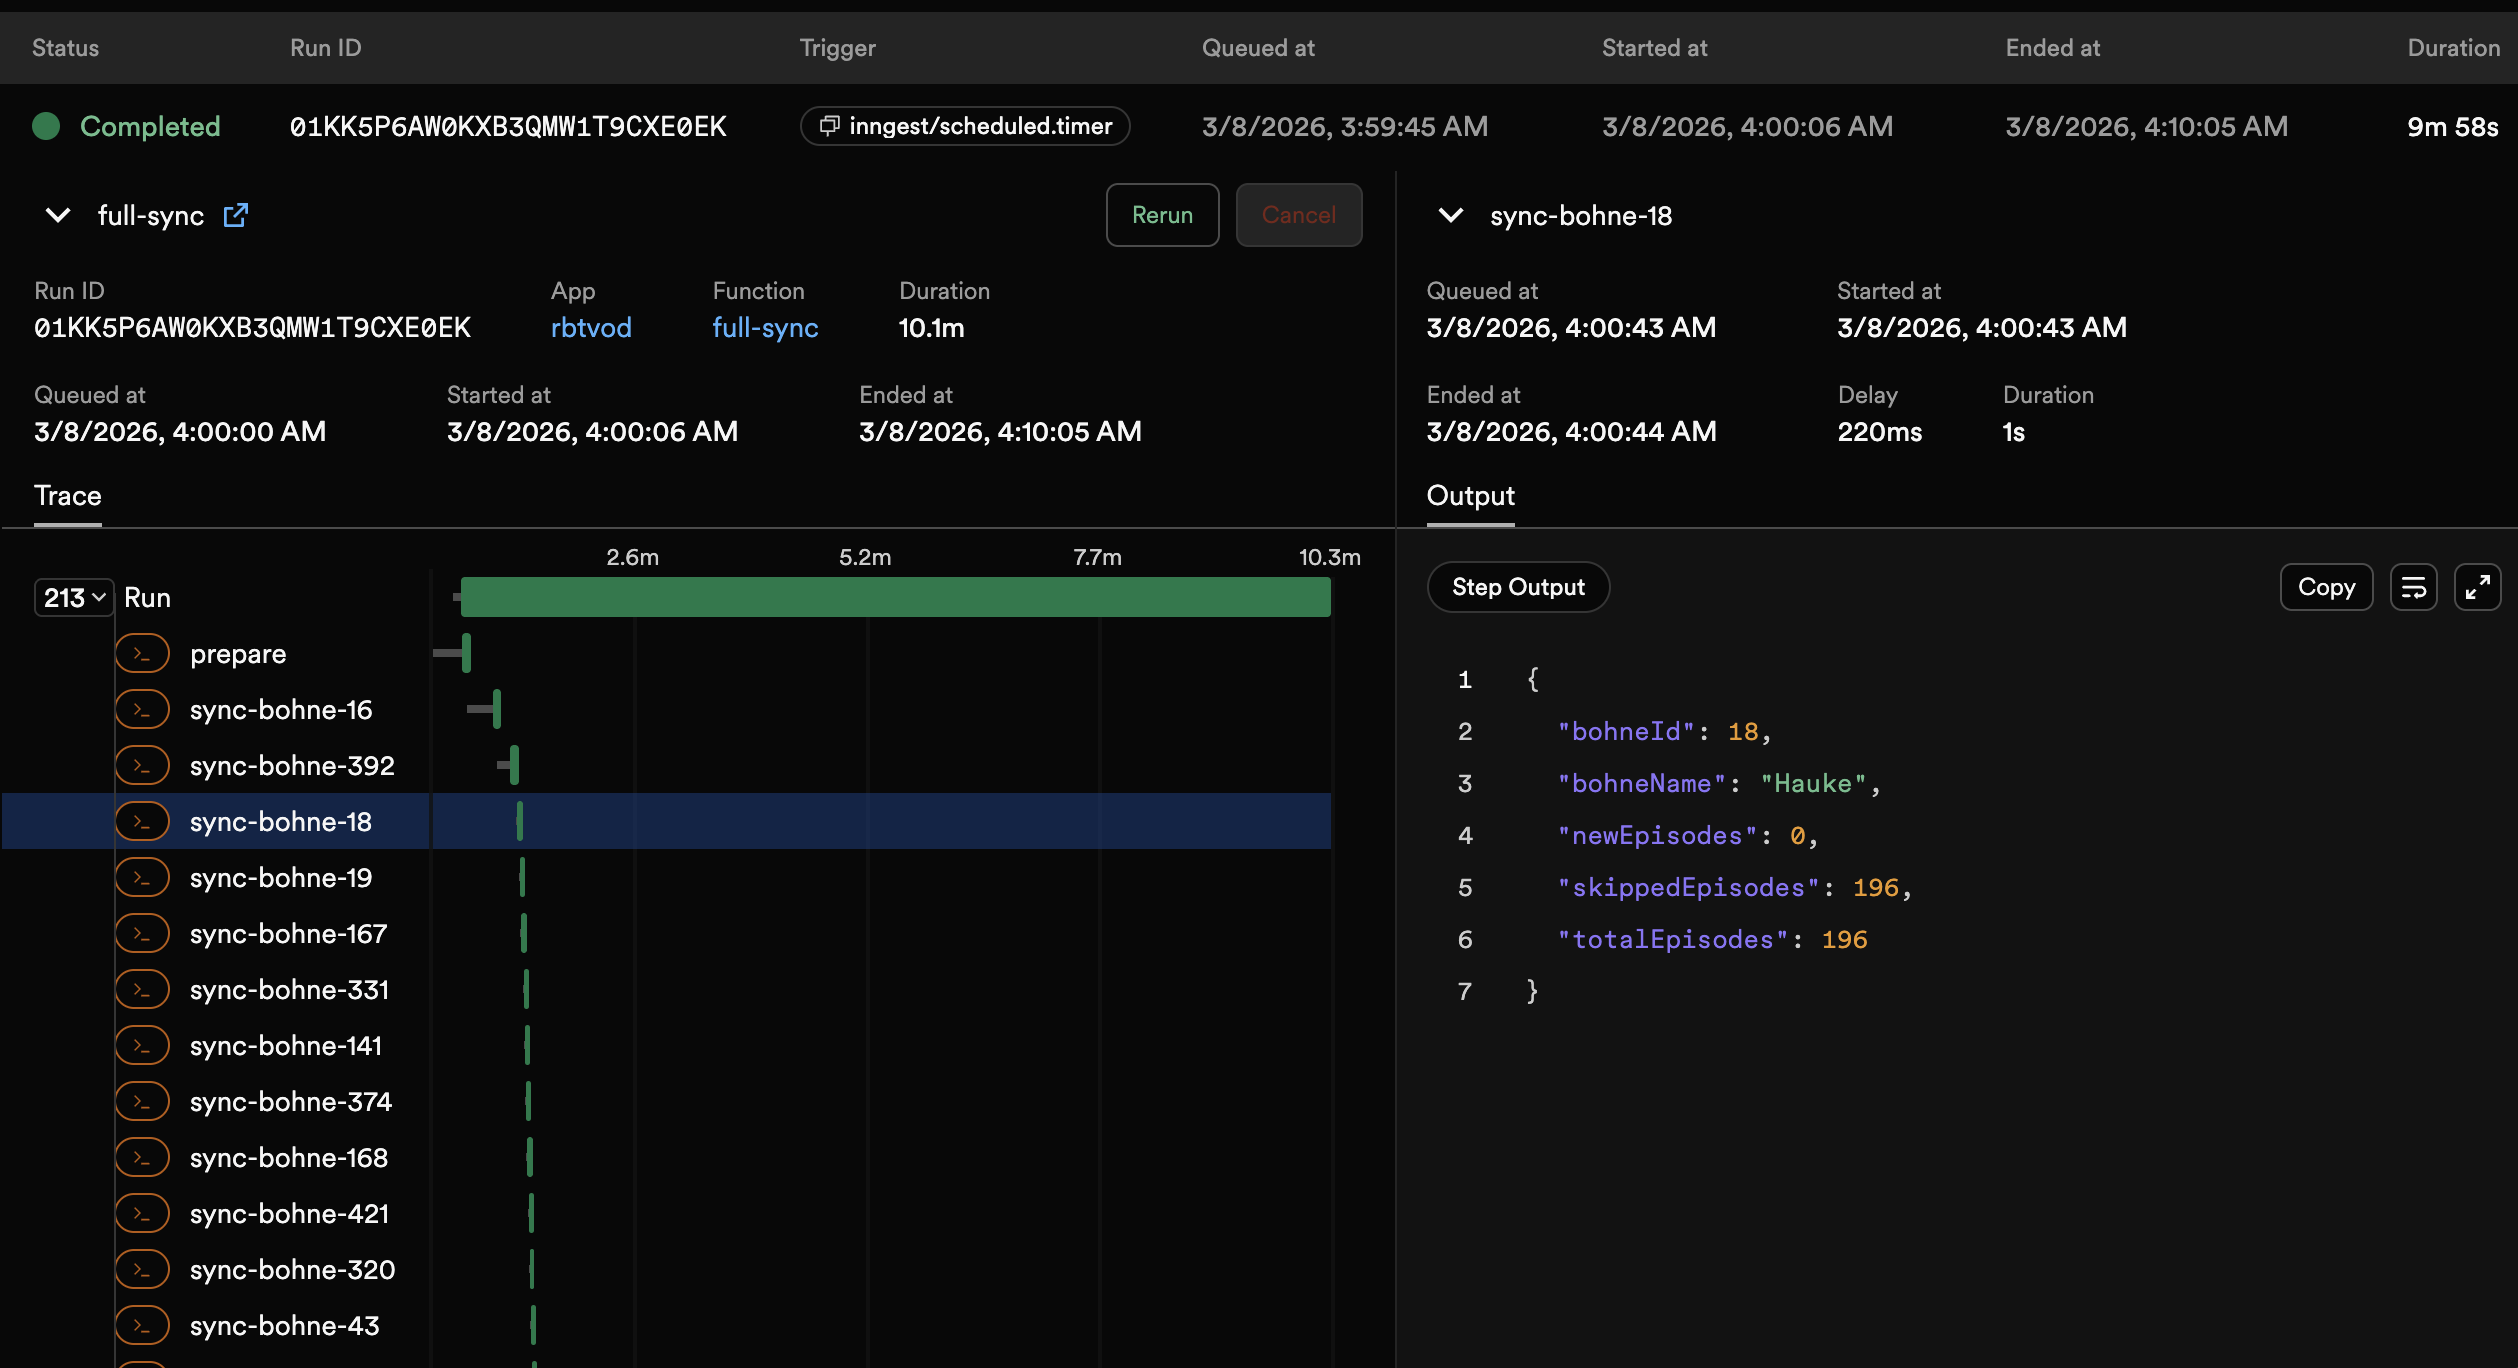Screen dimensions: 2518x1368
Task: Click the step icon beside sync-bohne-19
Action: point(142,878)
